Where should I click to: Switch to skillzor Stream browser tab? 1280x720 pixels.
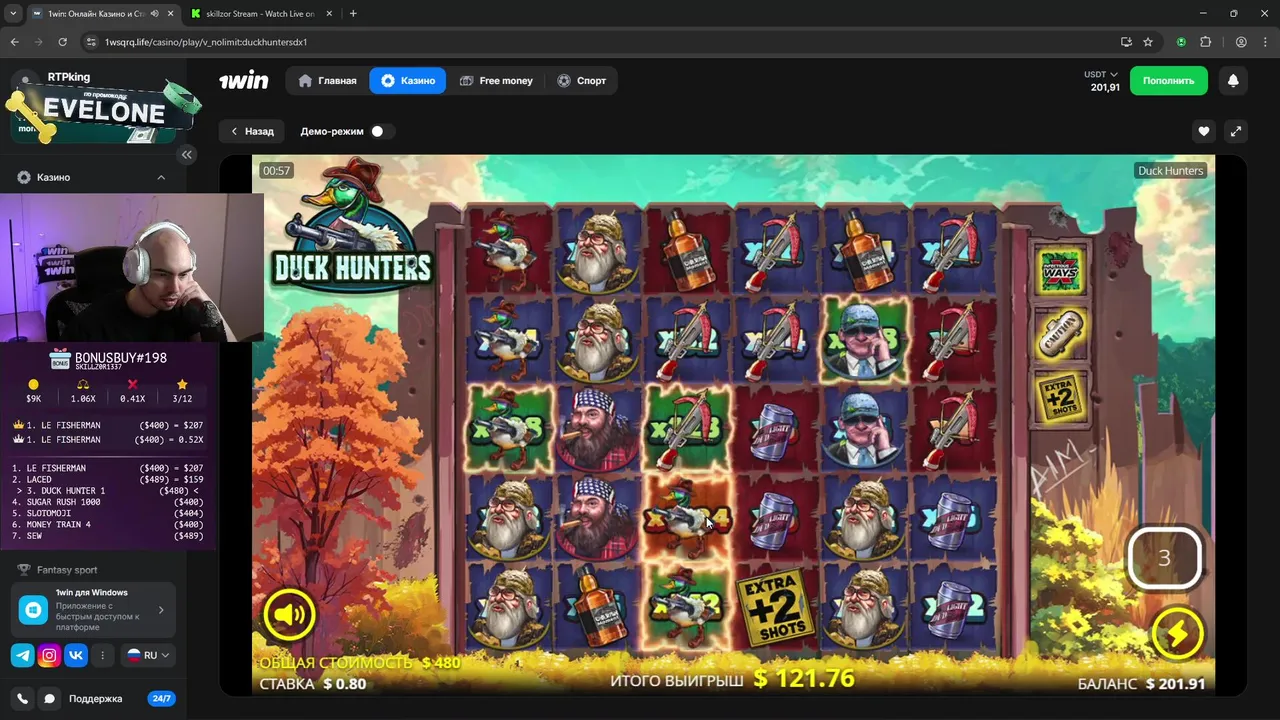(x=260, y=14)
